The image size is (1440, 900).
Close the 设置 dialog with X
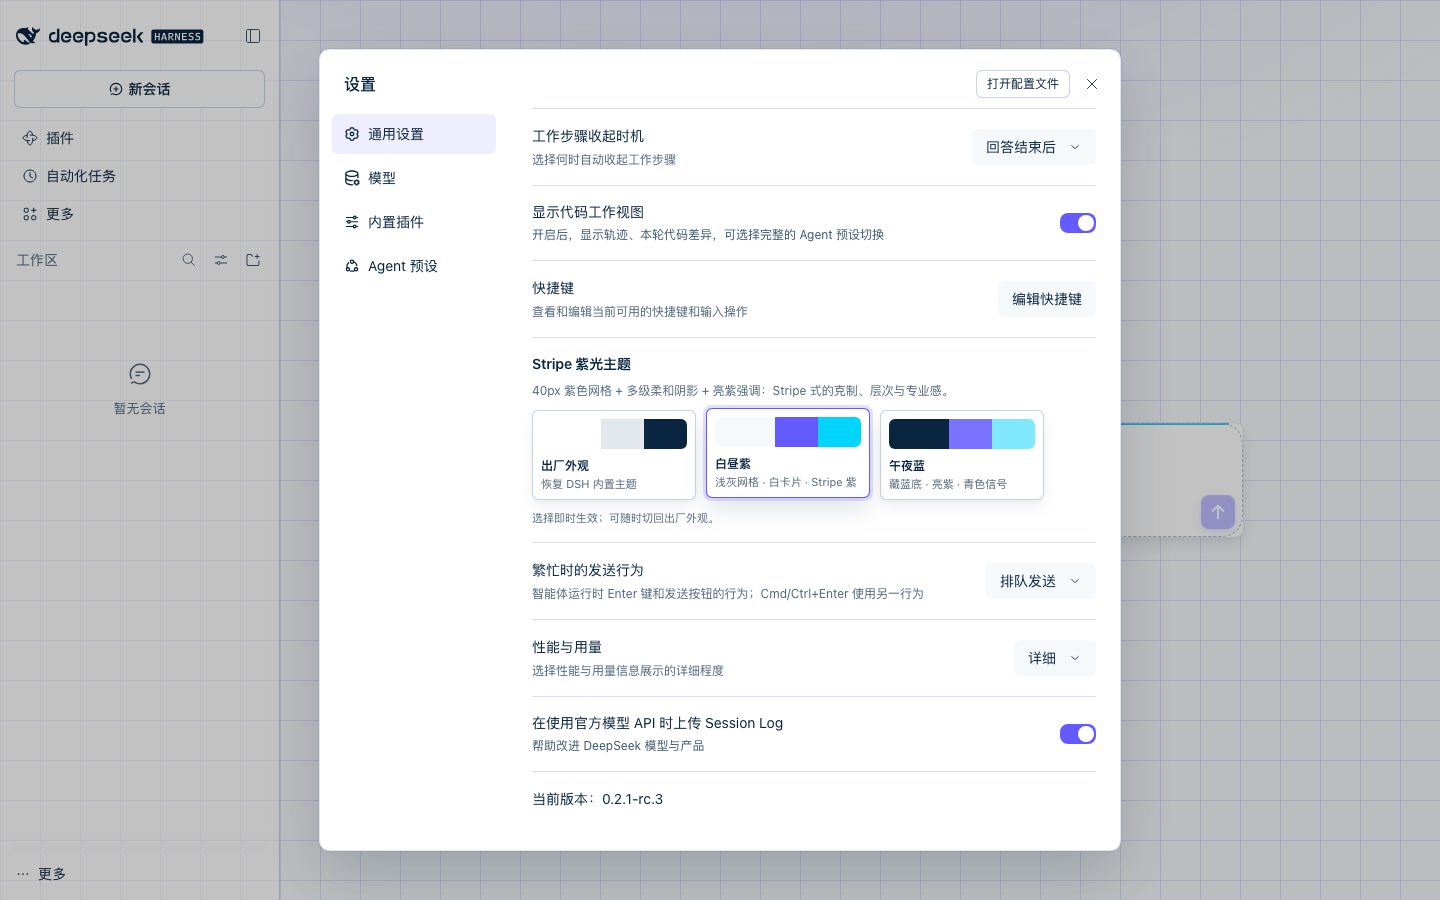pos(1092,84)
